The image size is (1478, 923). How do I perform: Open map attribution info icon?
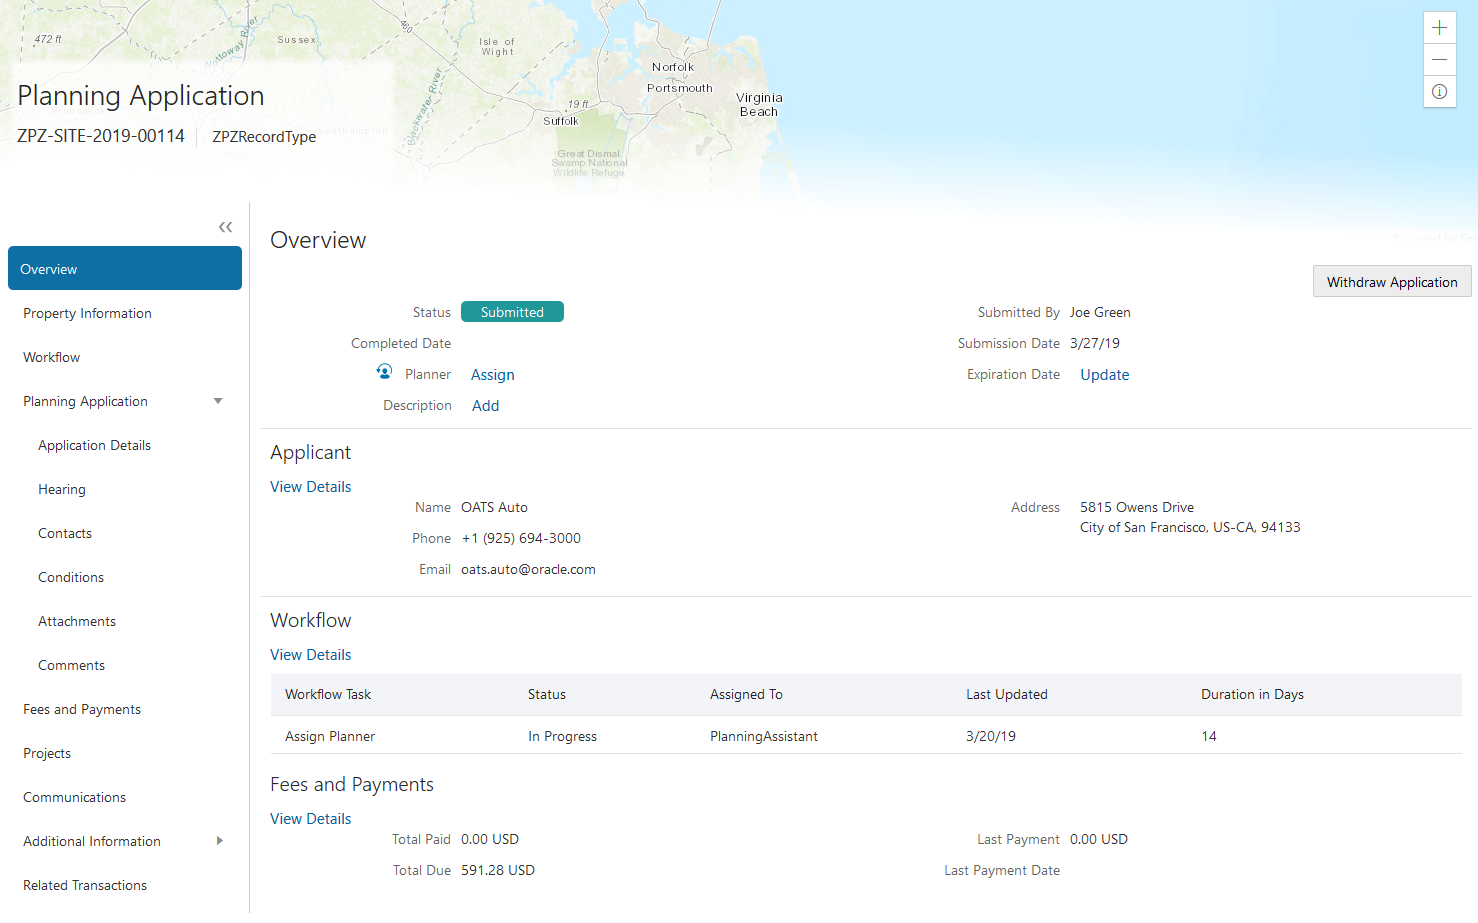point(1439,91)
